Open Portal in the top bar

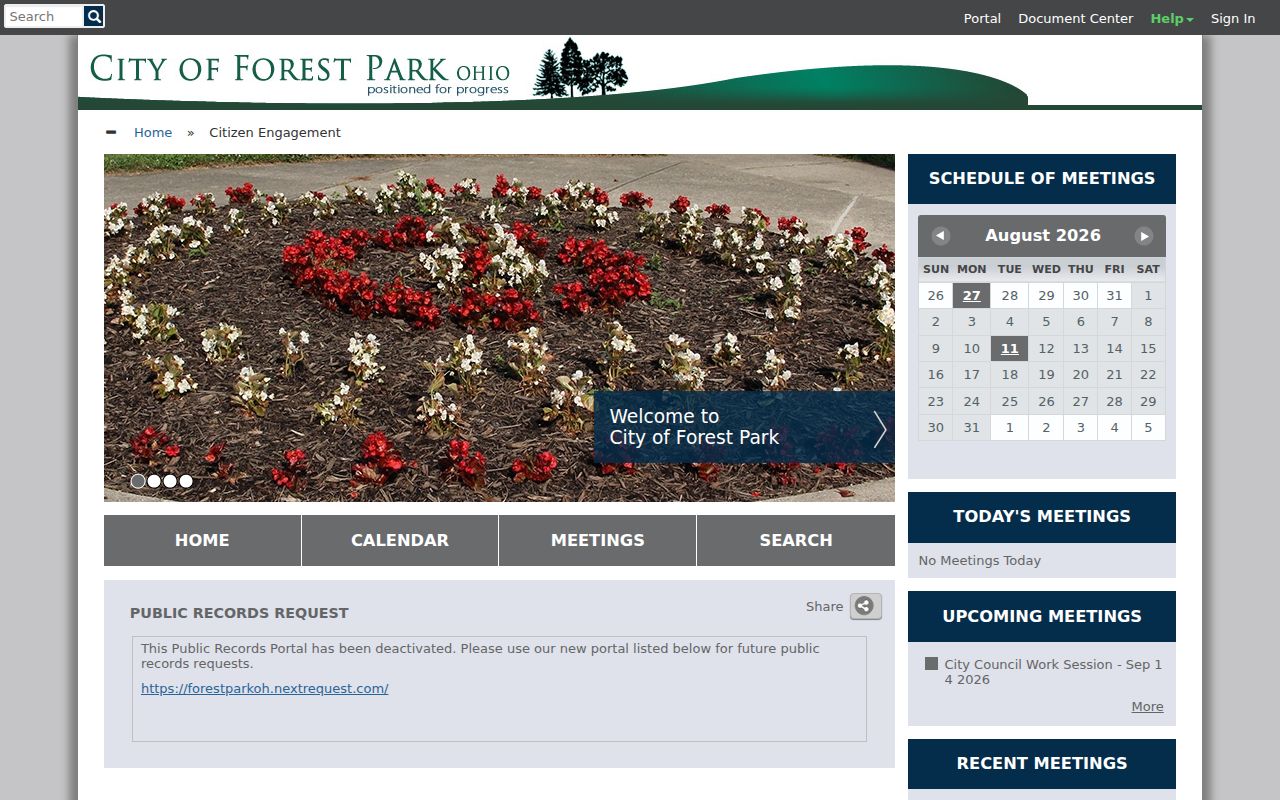982,18
